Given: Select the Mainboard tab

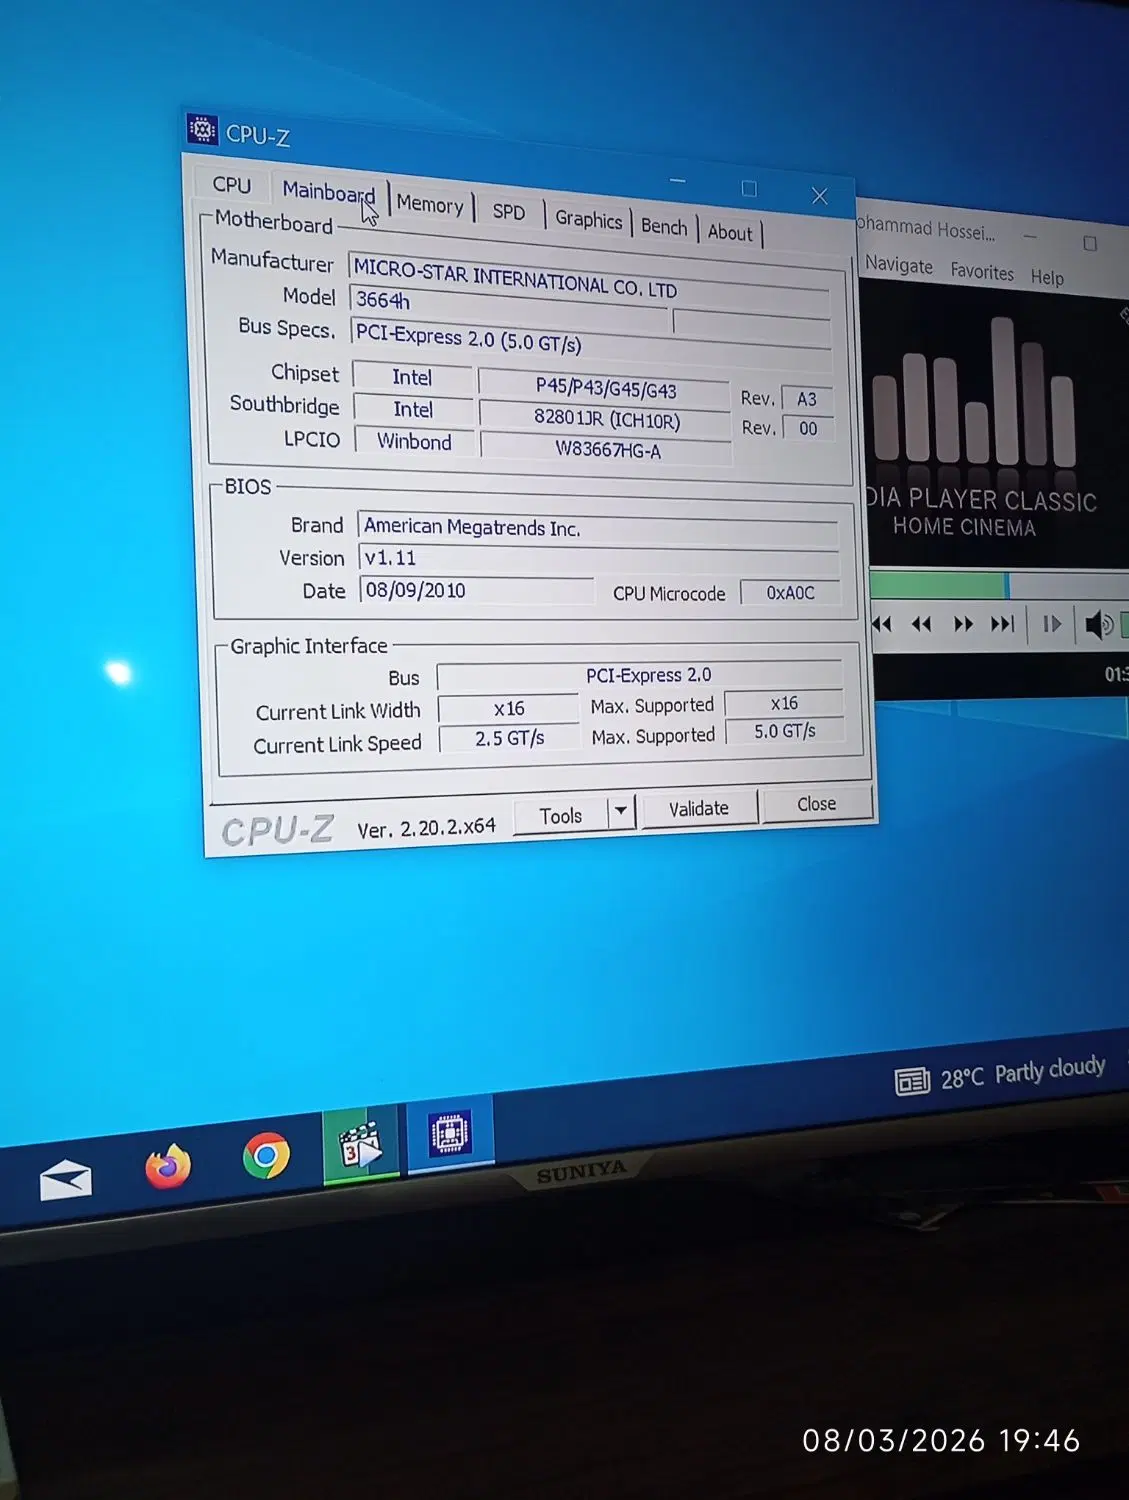Looking at the screenshot, I should [328, 191].
